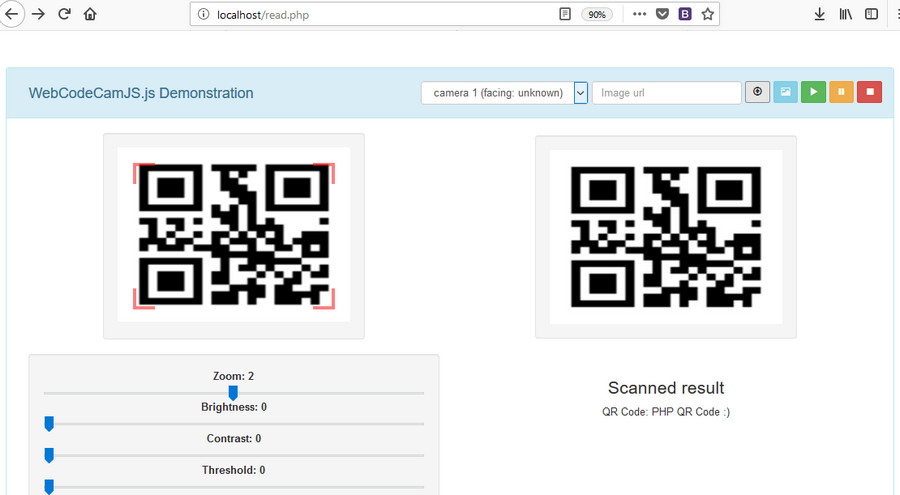Open page actions three-dots menu

(639, 14)
